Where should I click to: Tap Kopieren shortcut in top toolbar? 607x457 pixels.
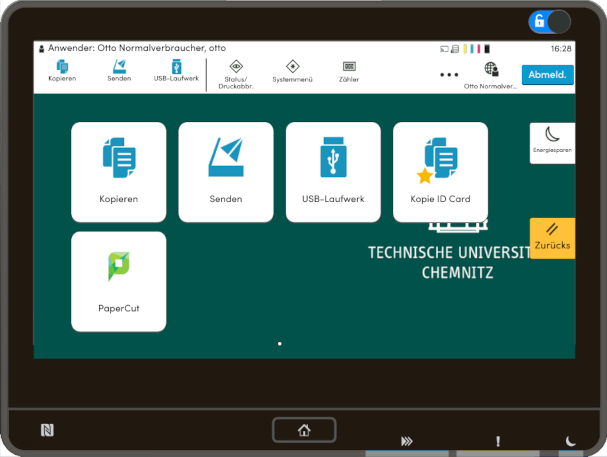[x=62, y=71]
